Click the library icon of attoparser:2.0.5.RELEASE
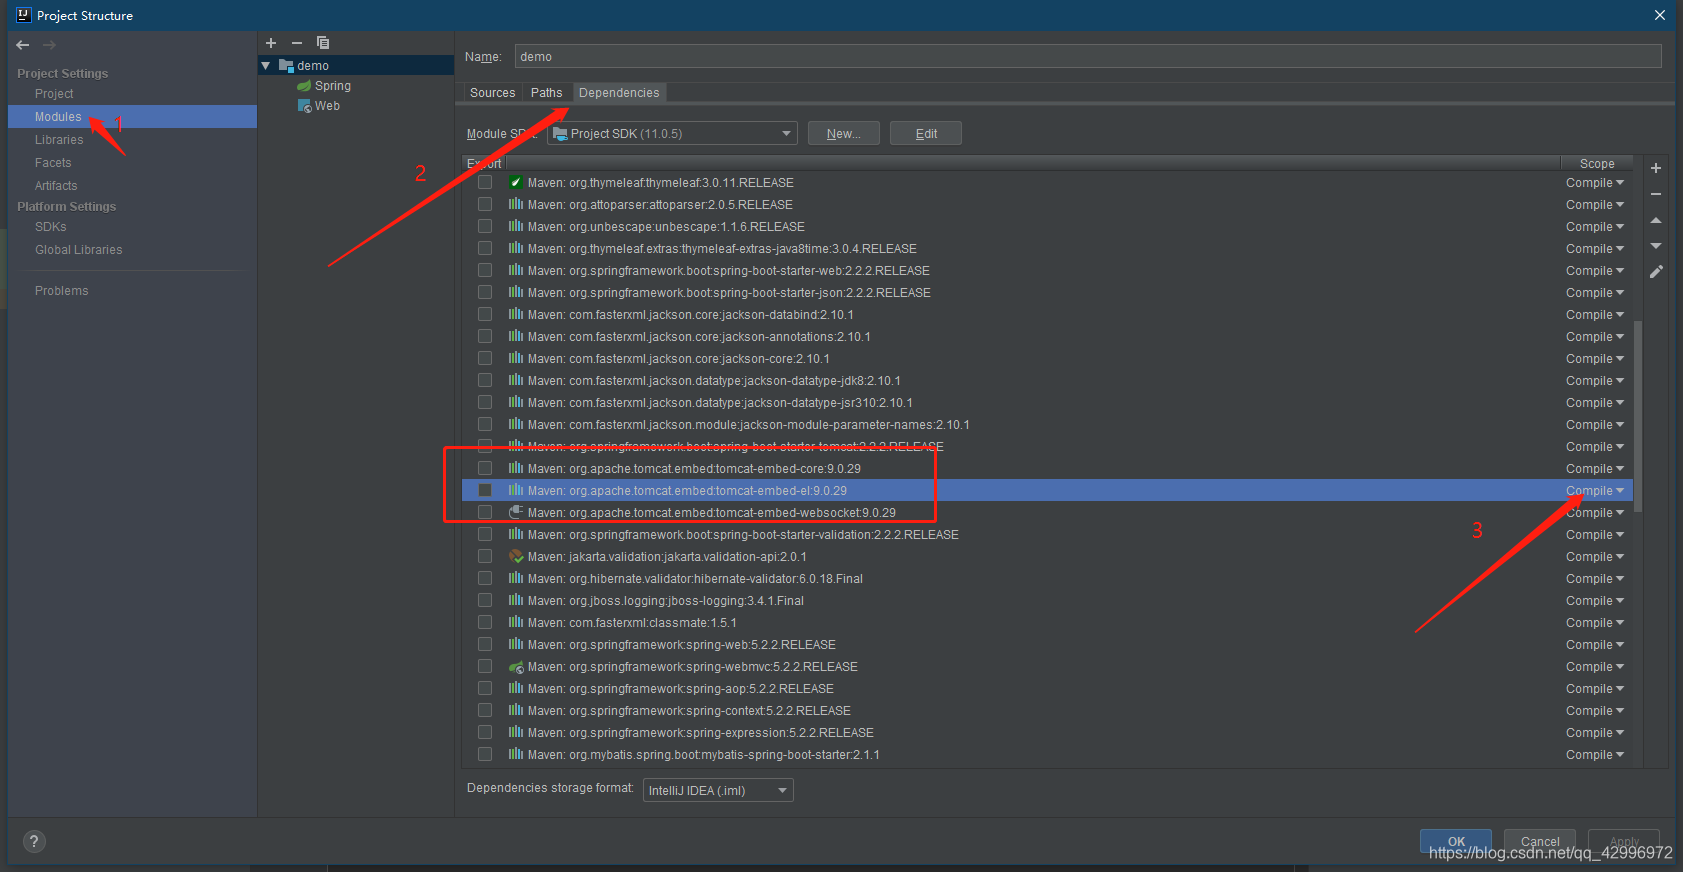Viewport: 1683px width, 872px height. [516, 205]
